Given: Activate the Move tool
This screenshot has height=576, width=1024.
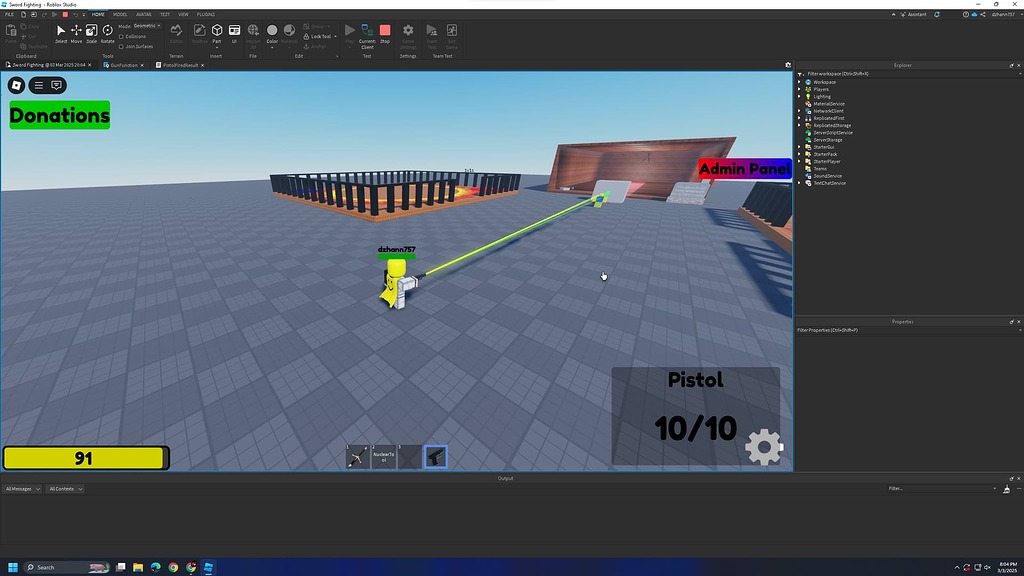Looking at the screenshot, I should click(x=76, y=34).
